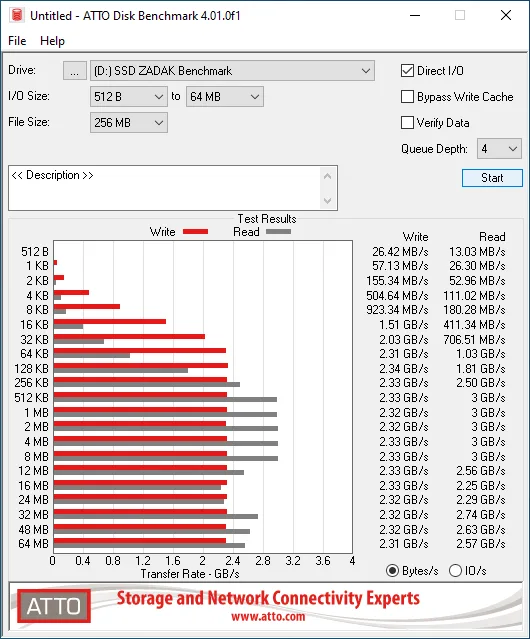Screen dimensions: 530x639
Task: Select the Bytes/s radio button
Action: [x=392, y=571]
